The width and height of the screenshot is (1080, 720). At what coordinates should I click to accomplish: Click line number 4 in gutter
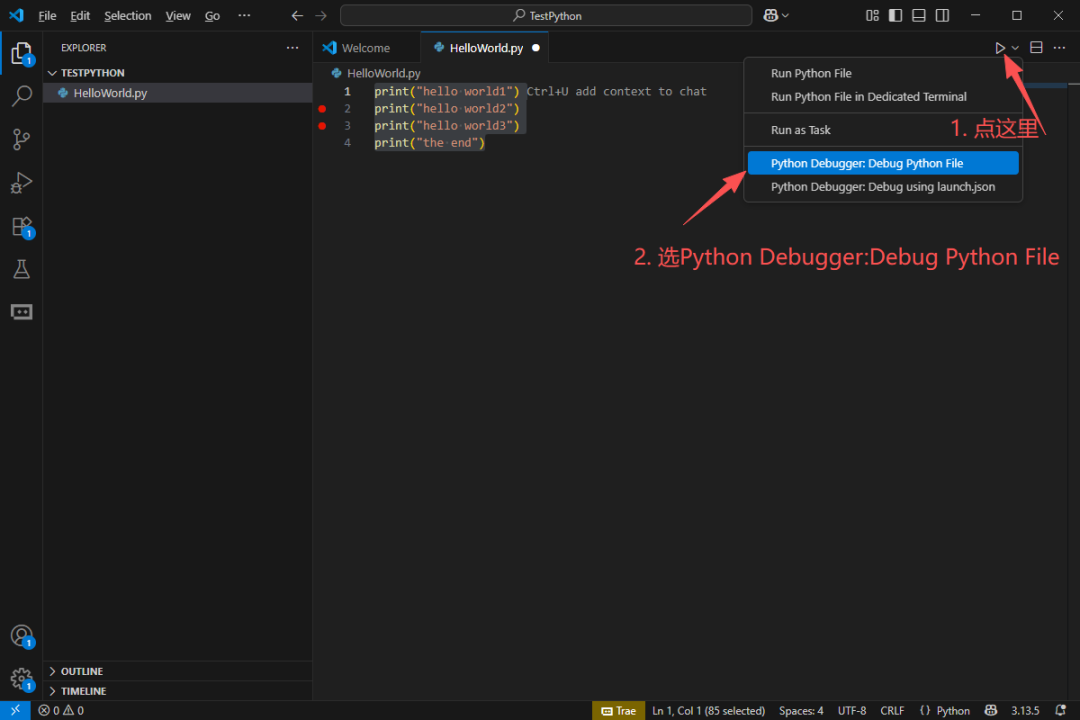pyautogui.click(x=347, y=143)
